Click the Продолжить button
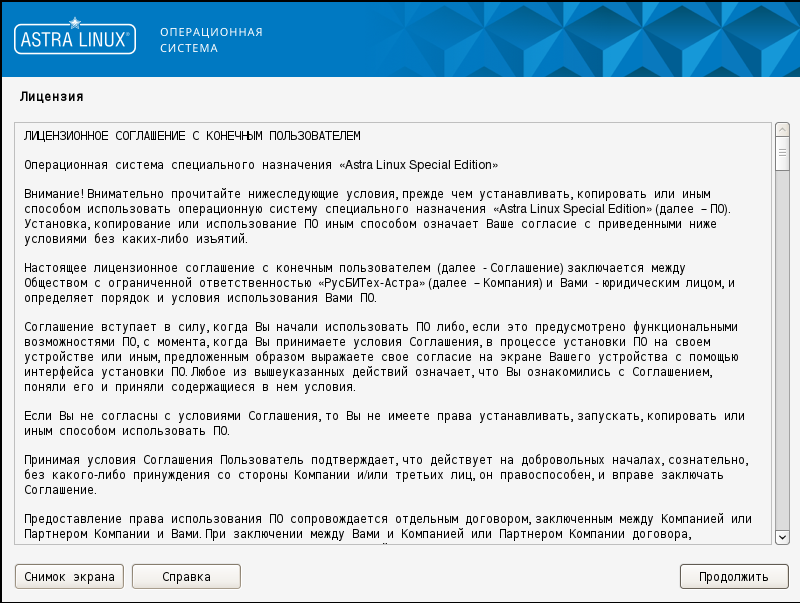The height and width of the screenshot is (603, 800). click(734, 576)
